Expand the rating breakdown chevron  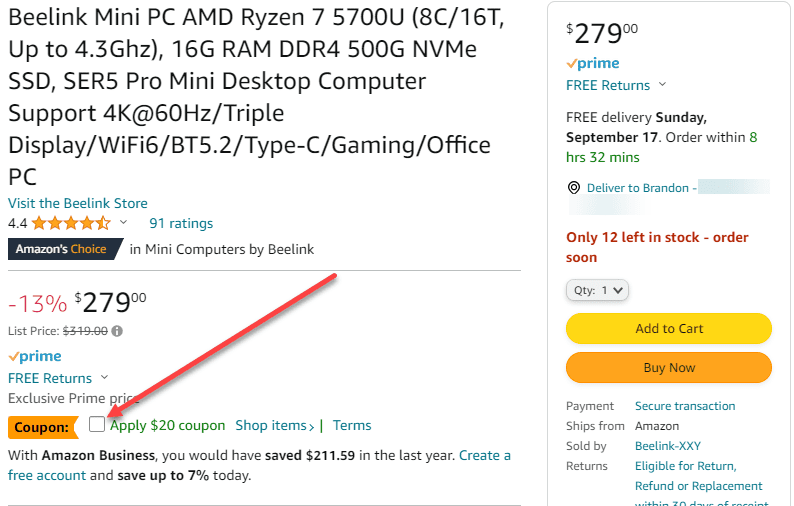point(123,222)
